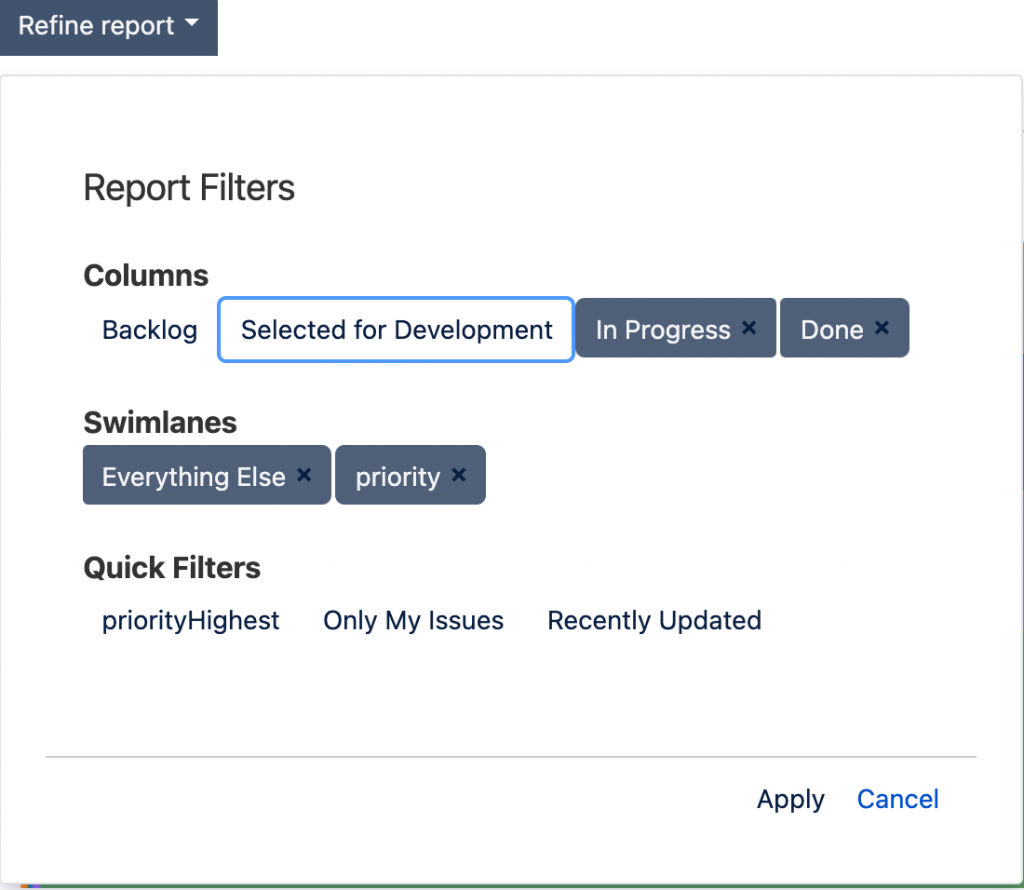
Task: Select the priority swimlane chip label
Action: click(x=398, y=477)
